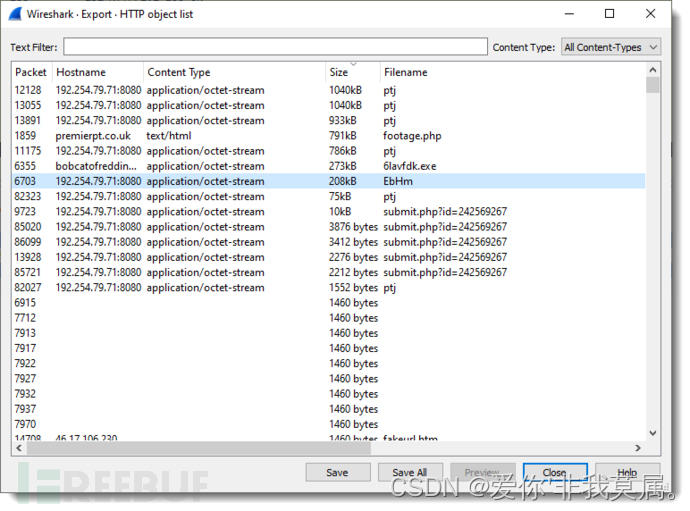Select packet 85721 with 2212 bytes
Viewport: 690px width, 511px height.
(328, 272)
